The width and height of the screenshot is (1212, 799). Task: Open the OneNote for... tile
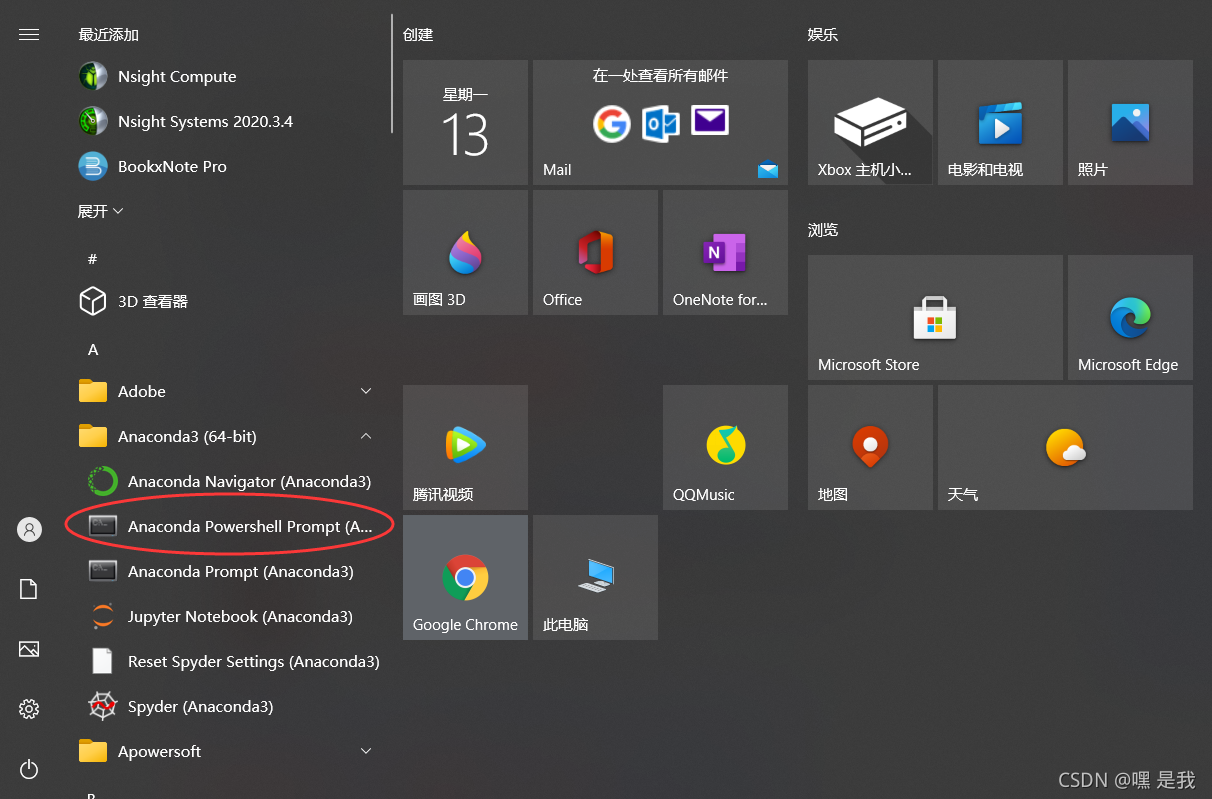pyautogui.click(x=725, y=252)
